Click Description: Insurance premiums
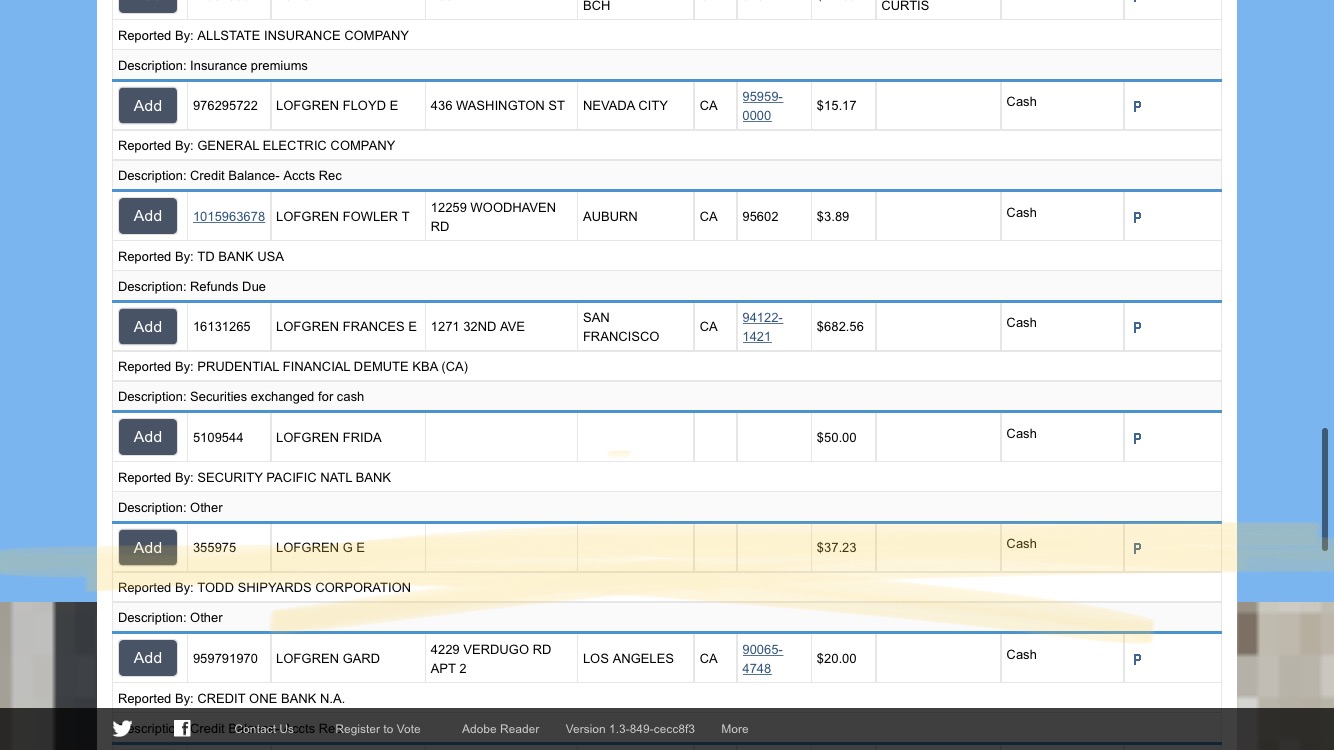 (x=213, y=65)
